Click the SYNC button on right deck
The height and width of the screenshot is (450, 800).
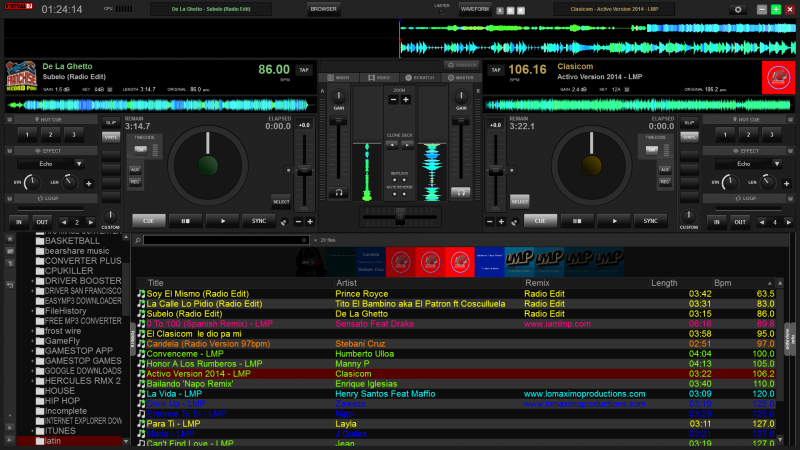pos(649,220)
